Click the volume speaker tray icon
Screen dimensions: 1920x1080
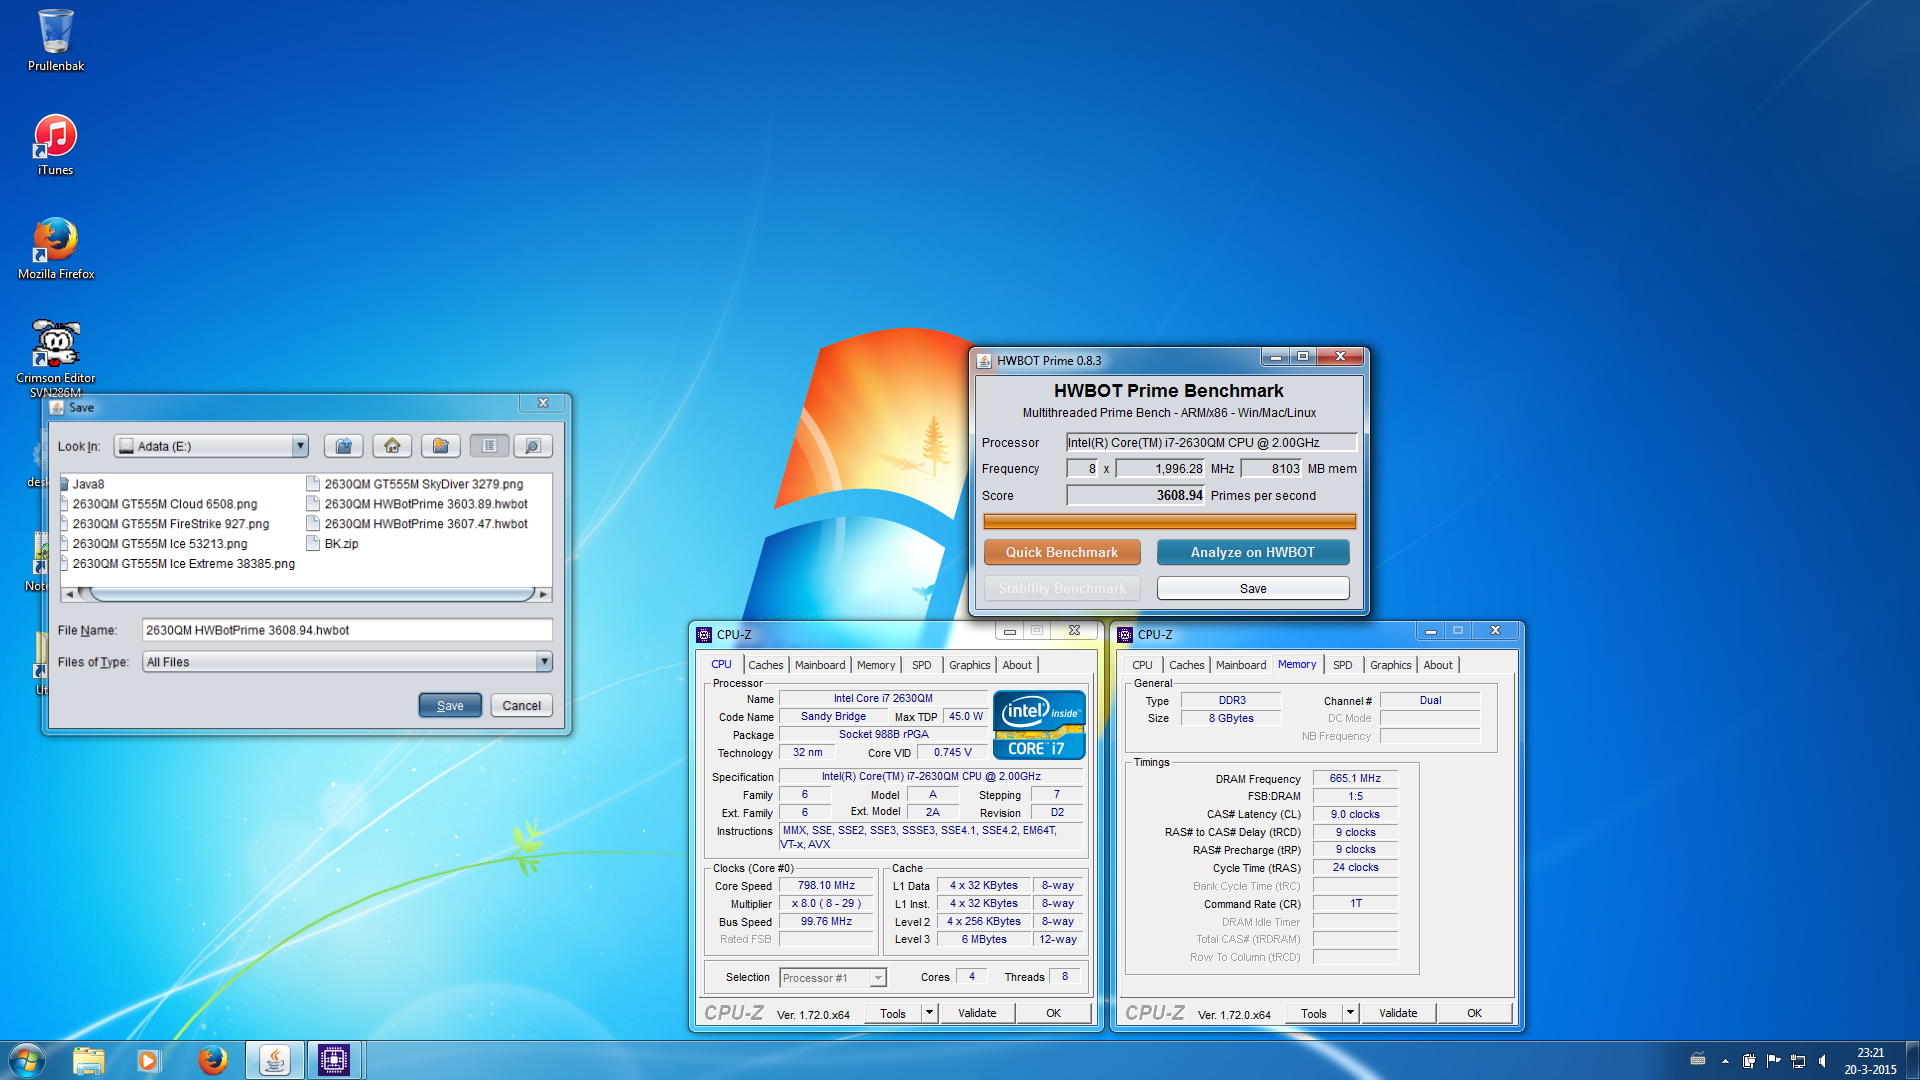point(1823,1061)
